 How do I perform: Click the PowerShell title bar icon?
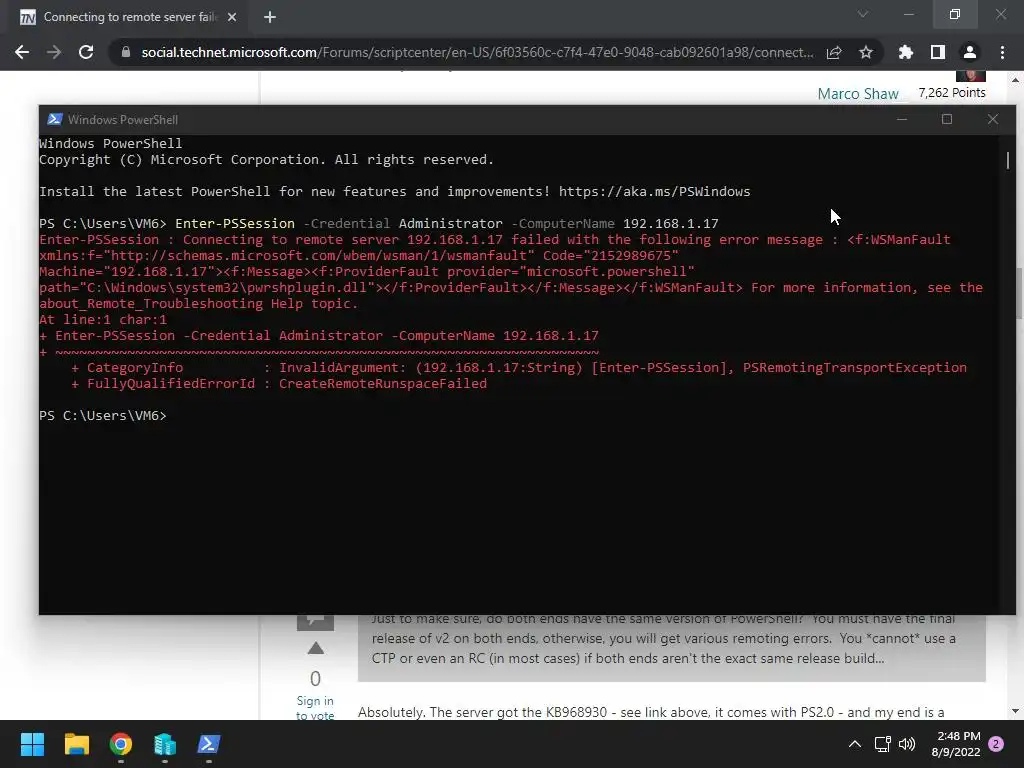pos(55,120)
